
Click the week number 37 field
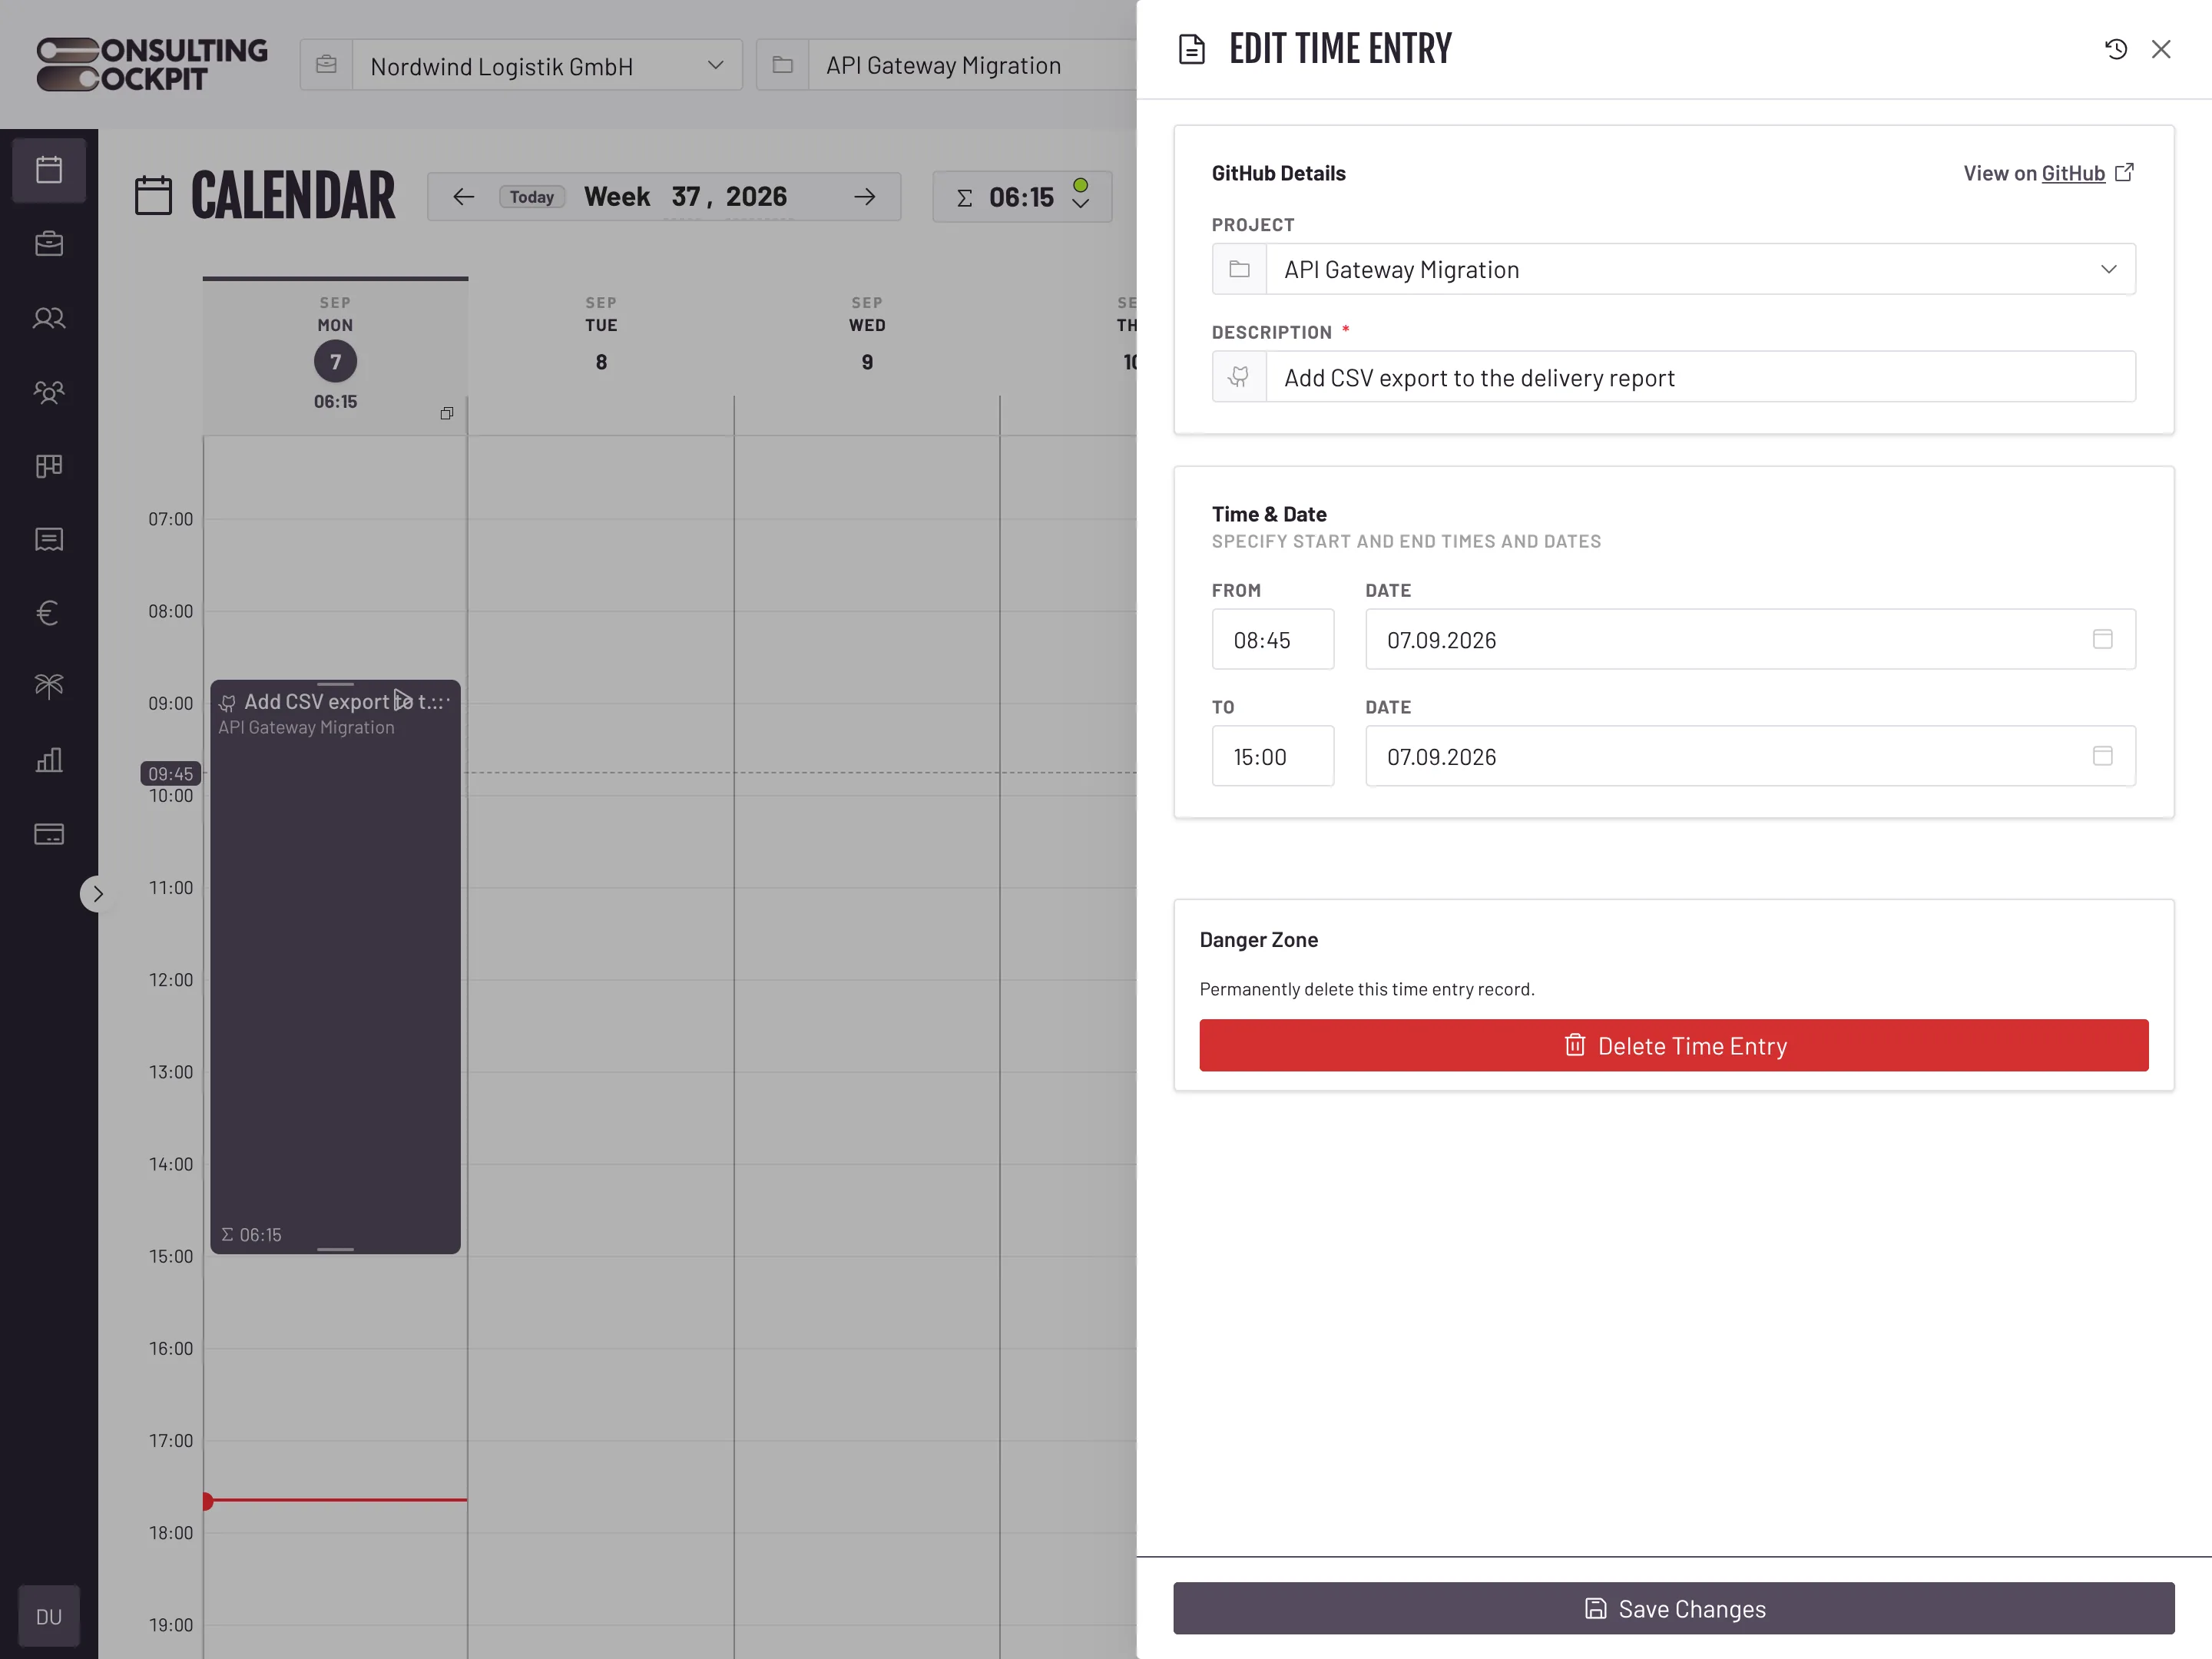[685, 197]
